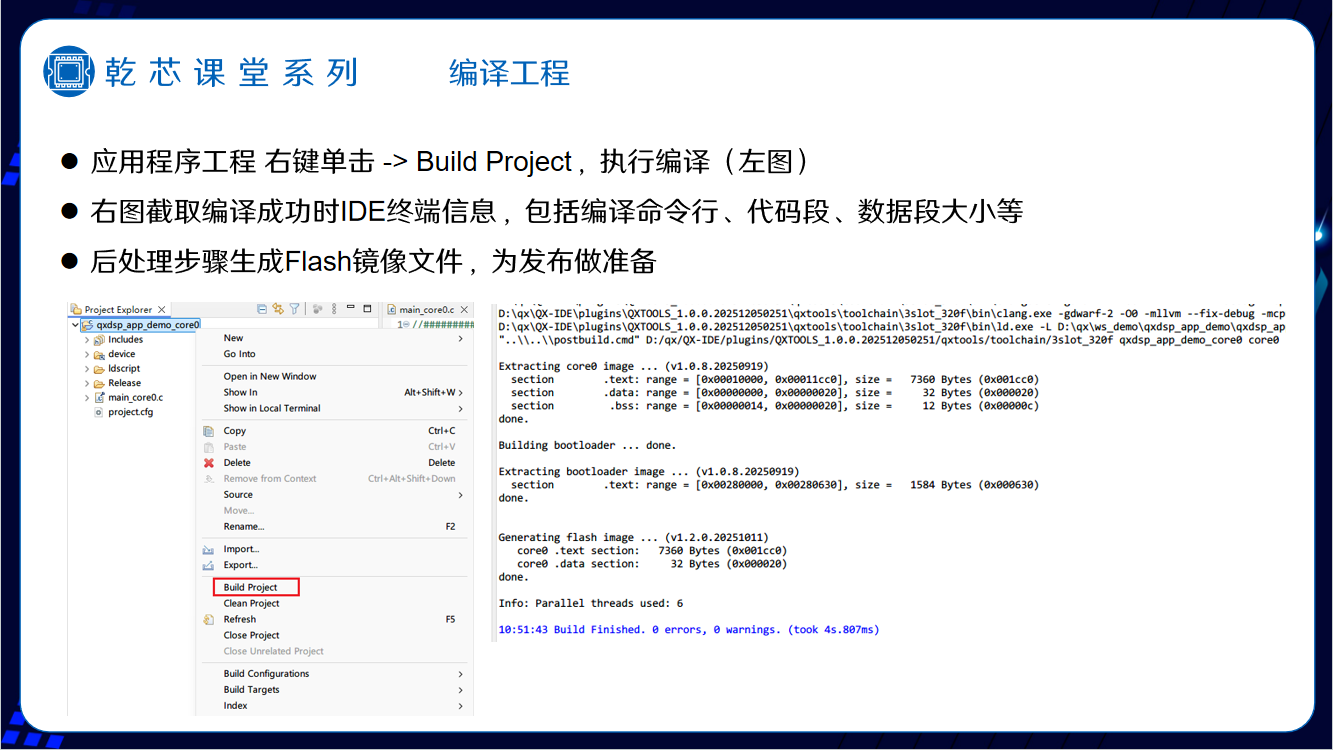1333x750 pixels.
Task: Click the Focus on Active Task icon
Action: click(317, 309)
